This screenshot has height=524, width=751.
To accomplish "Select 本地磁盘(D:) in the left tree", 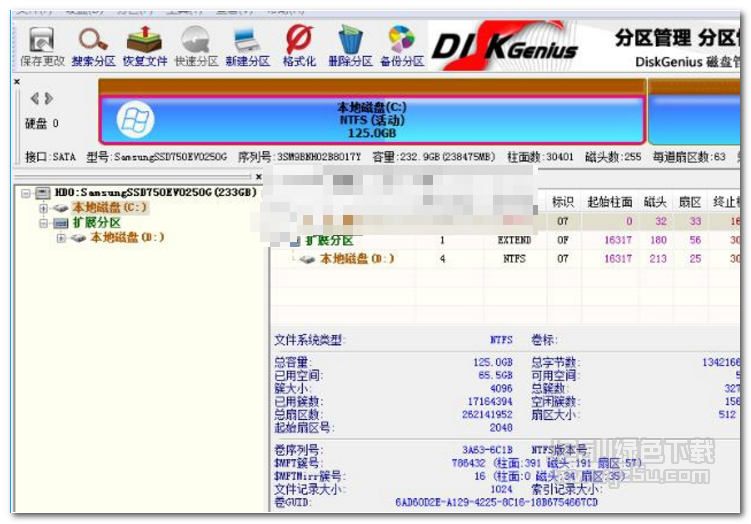I will (127, 238).
